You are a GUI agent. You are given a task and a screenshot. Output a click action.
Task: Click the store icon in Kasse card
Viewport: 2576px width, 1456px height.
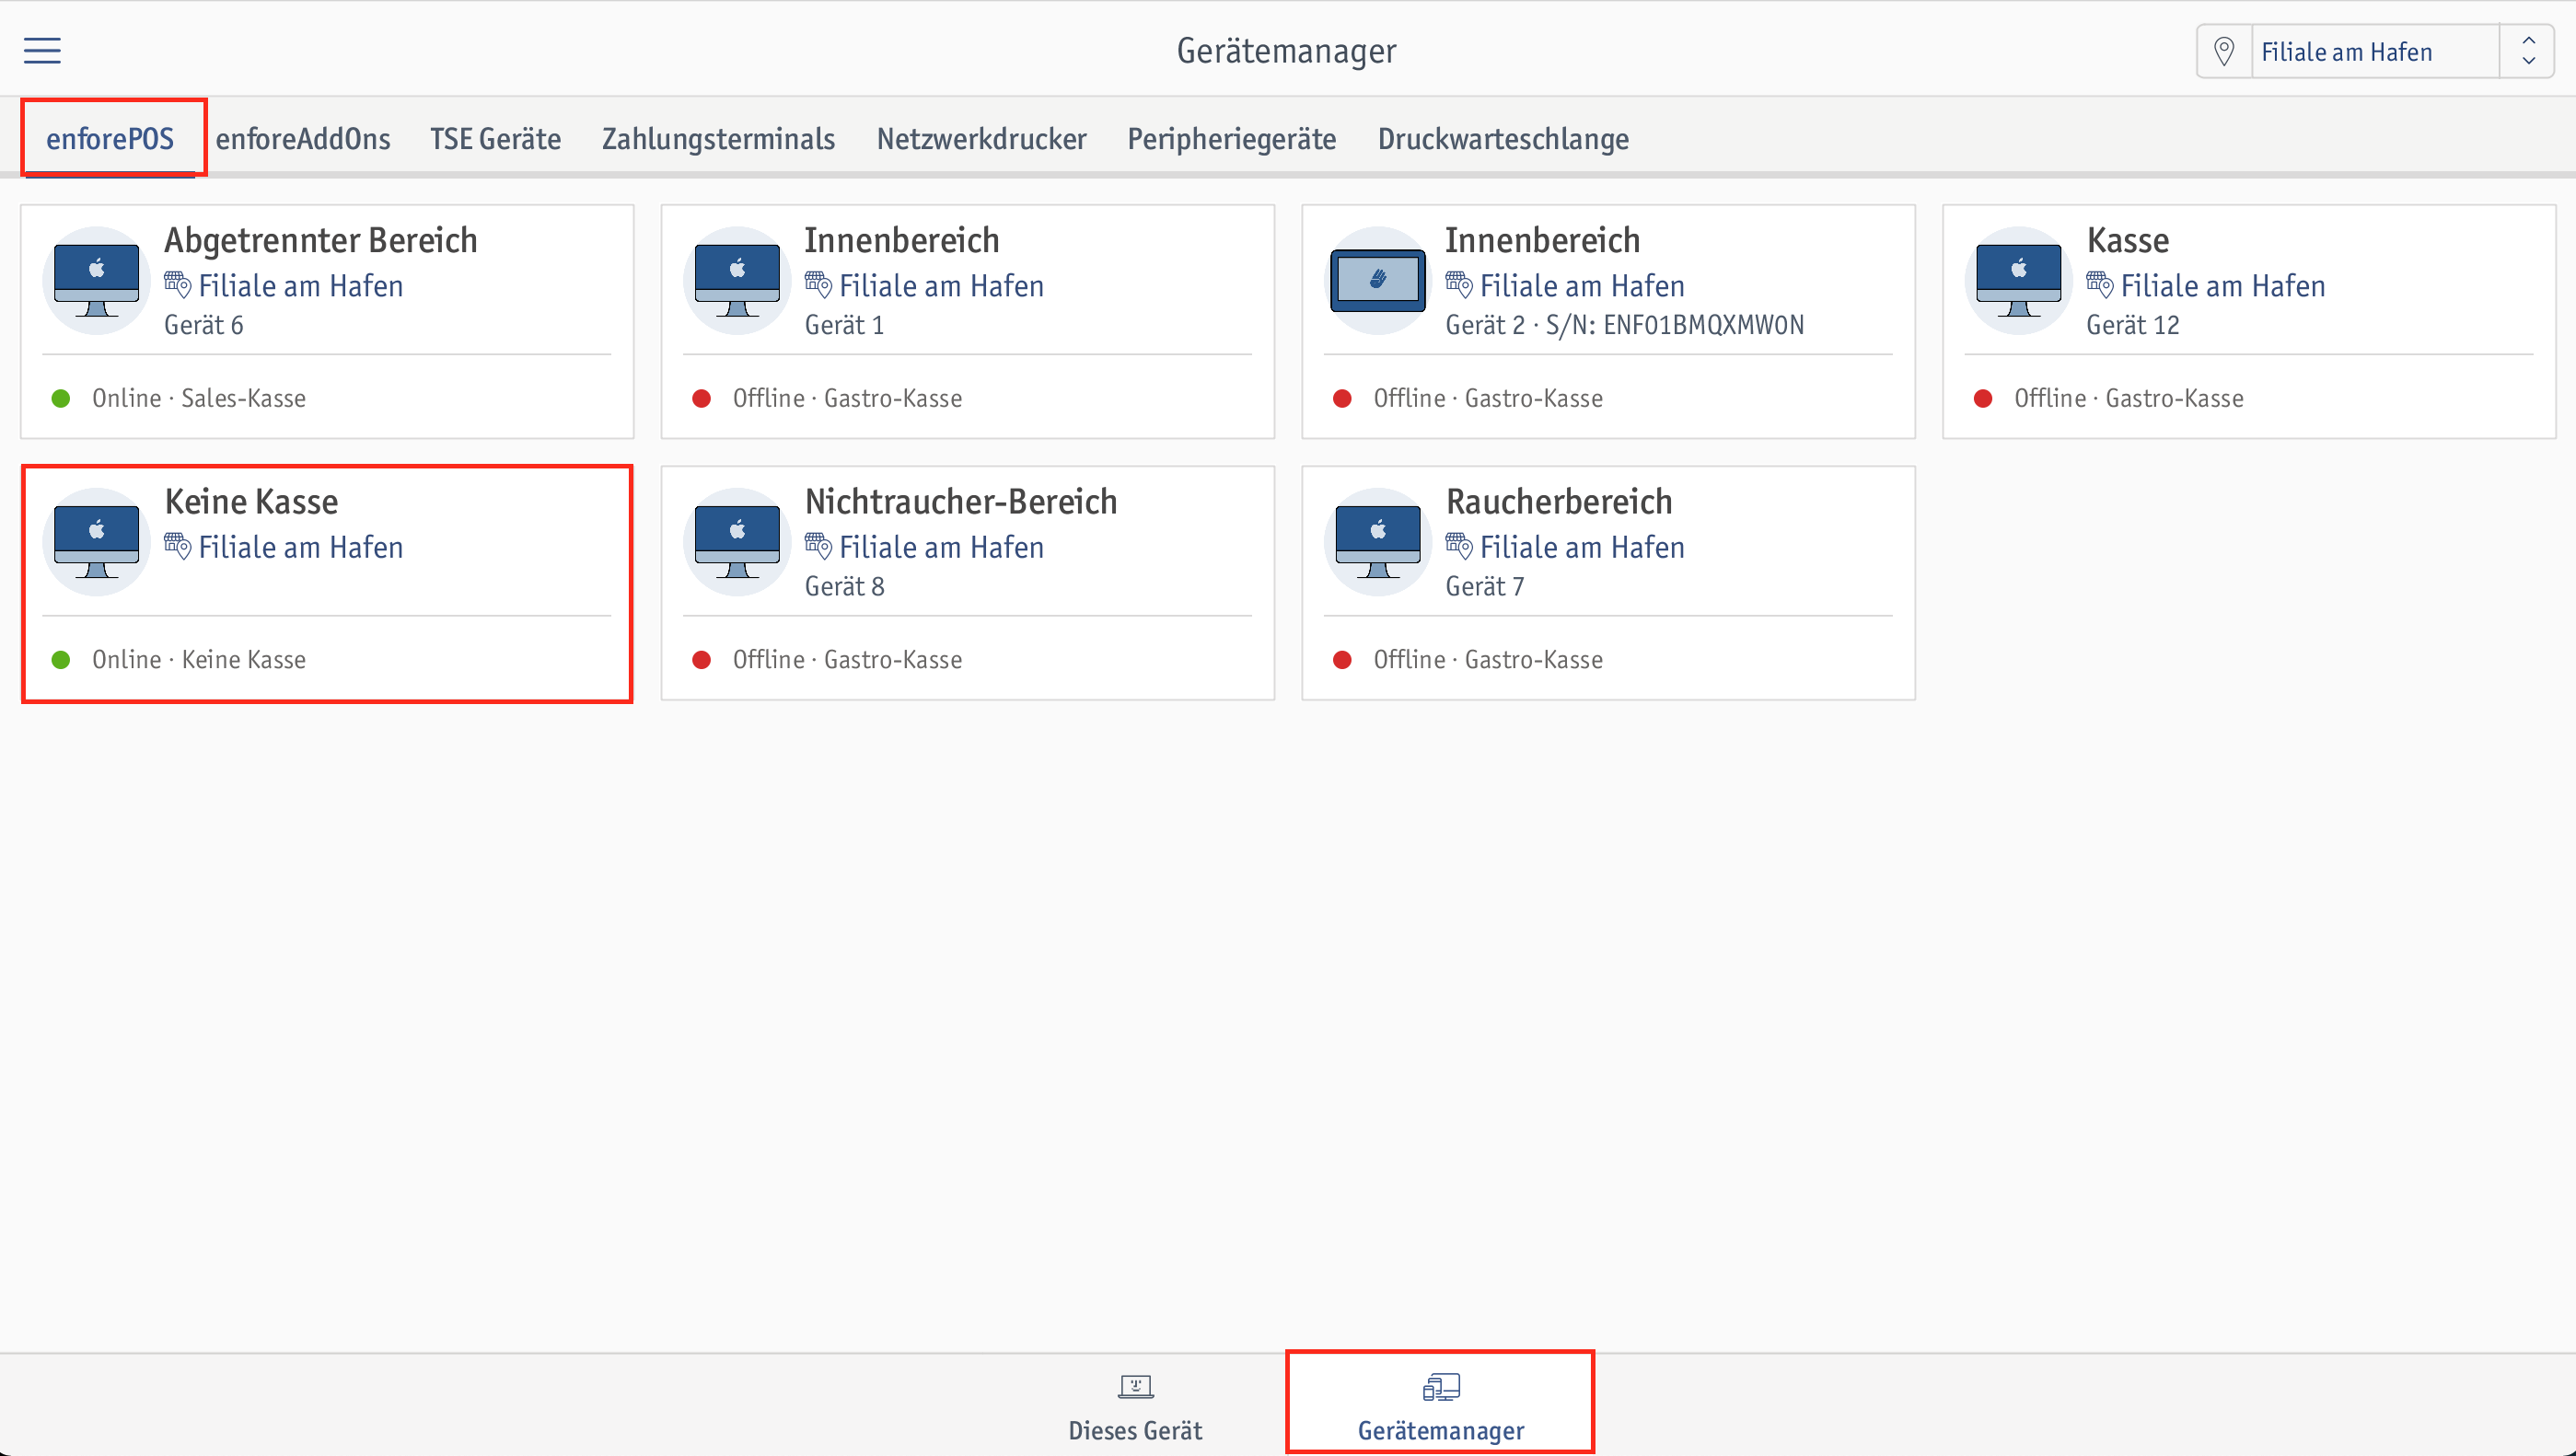pos(2099,285)
